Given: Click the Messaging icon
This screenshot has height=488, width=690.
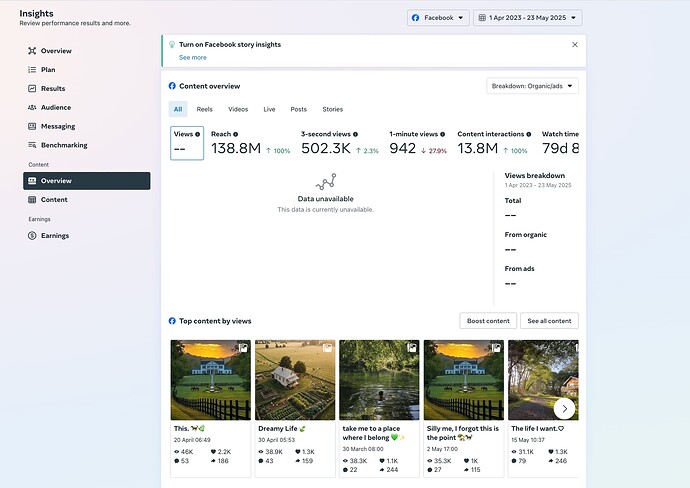Looking at the screenshot, I should [32, 126].
